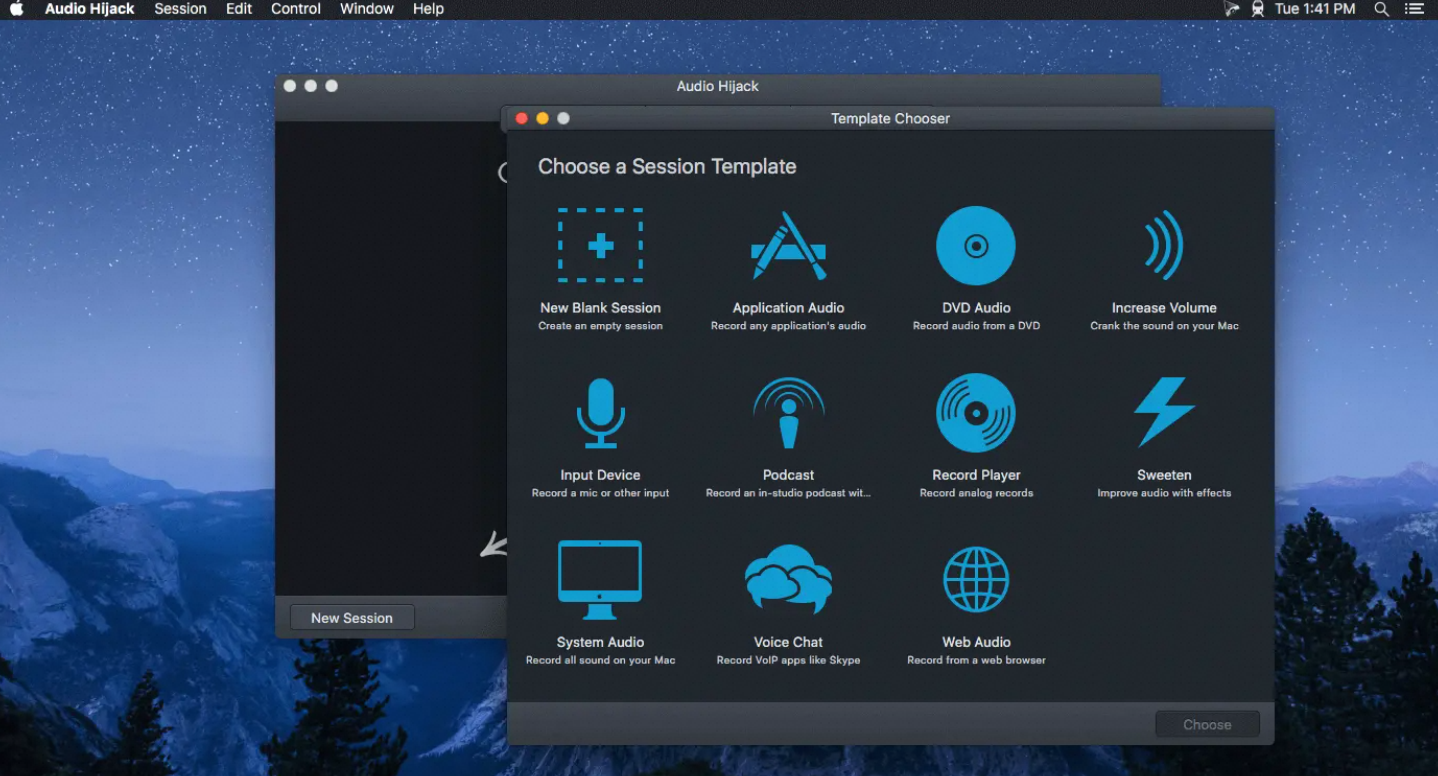
Task: Click the 'Podcast' template label
Action: (x=788, y=475)
